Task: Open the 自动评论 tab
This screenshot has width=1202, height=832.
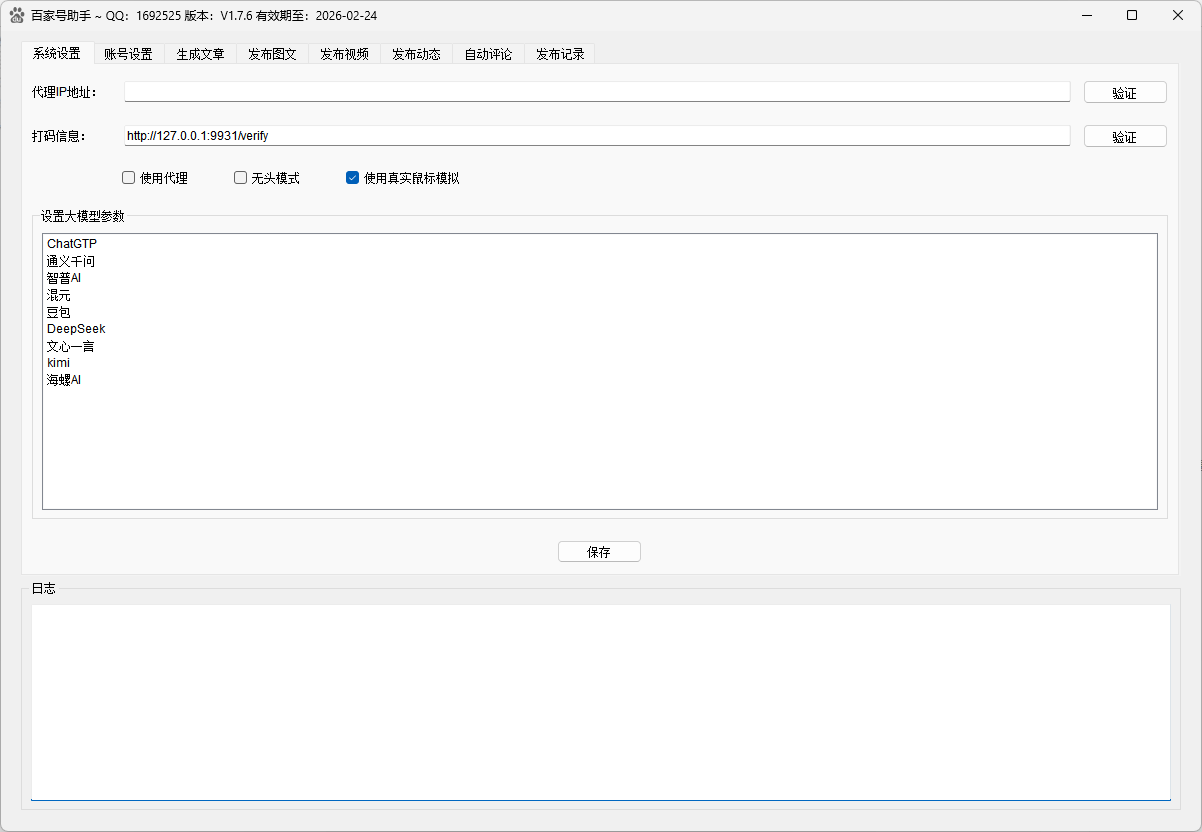Action: (x=487, y=54)
